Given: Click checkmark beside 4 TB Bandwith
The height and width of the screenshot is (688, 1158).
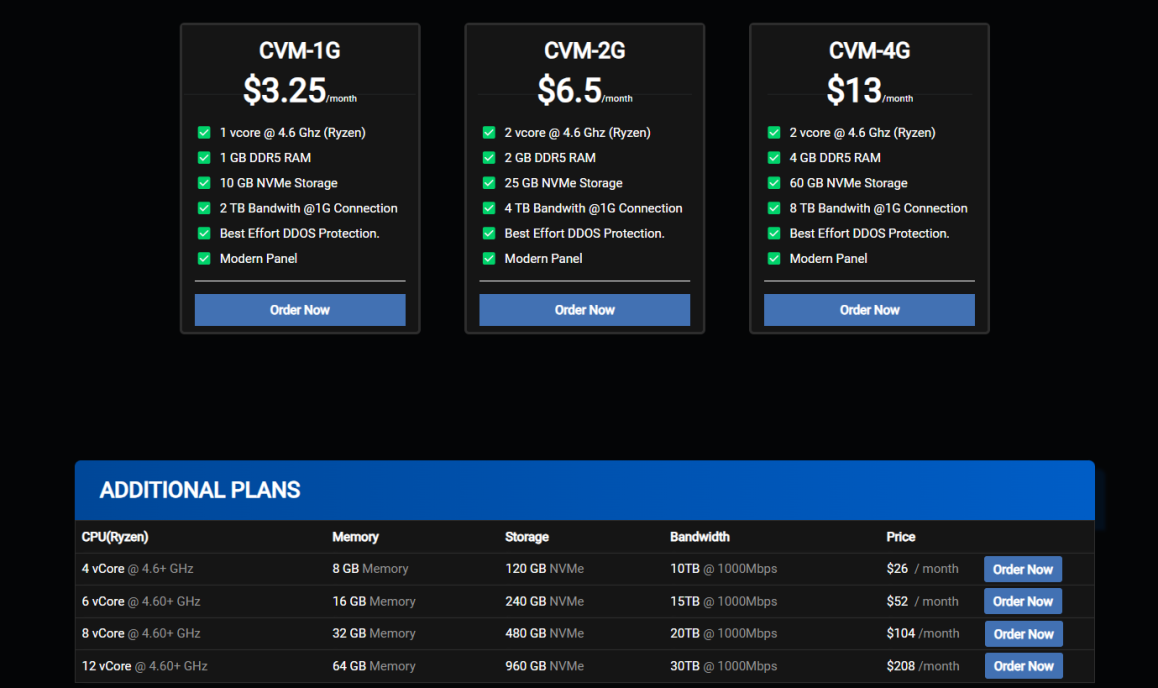Looking at the screenshot, I should (x=489, y=208).
